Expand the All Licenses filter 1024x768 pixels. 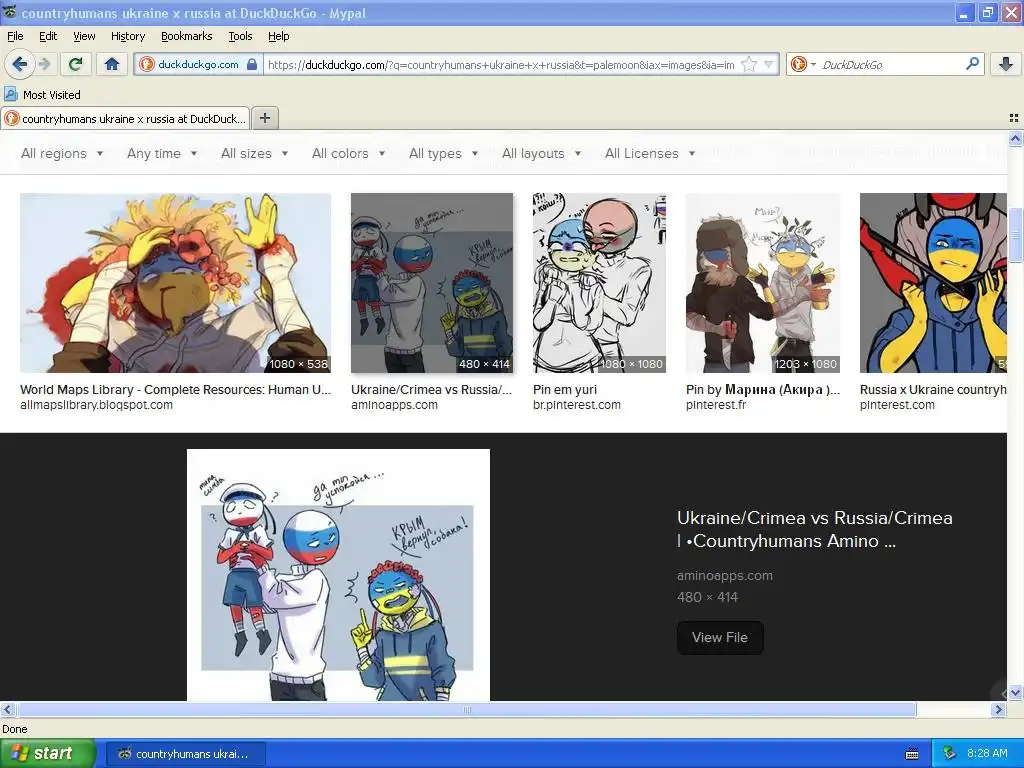[x=649, y=153]
